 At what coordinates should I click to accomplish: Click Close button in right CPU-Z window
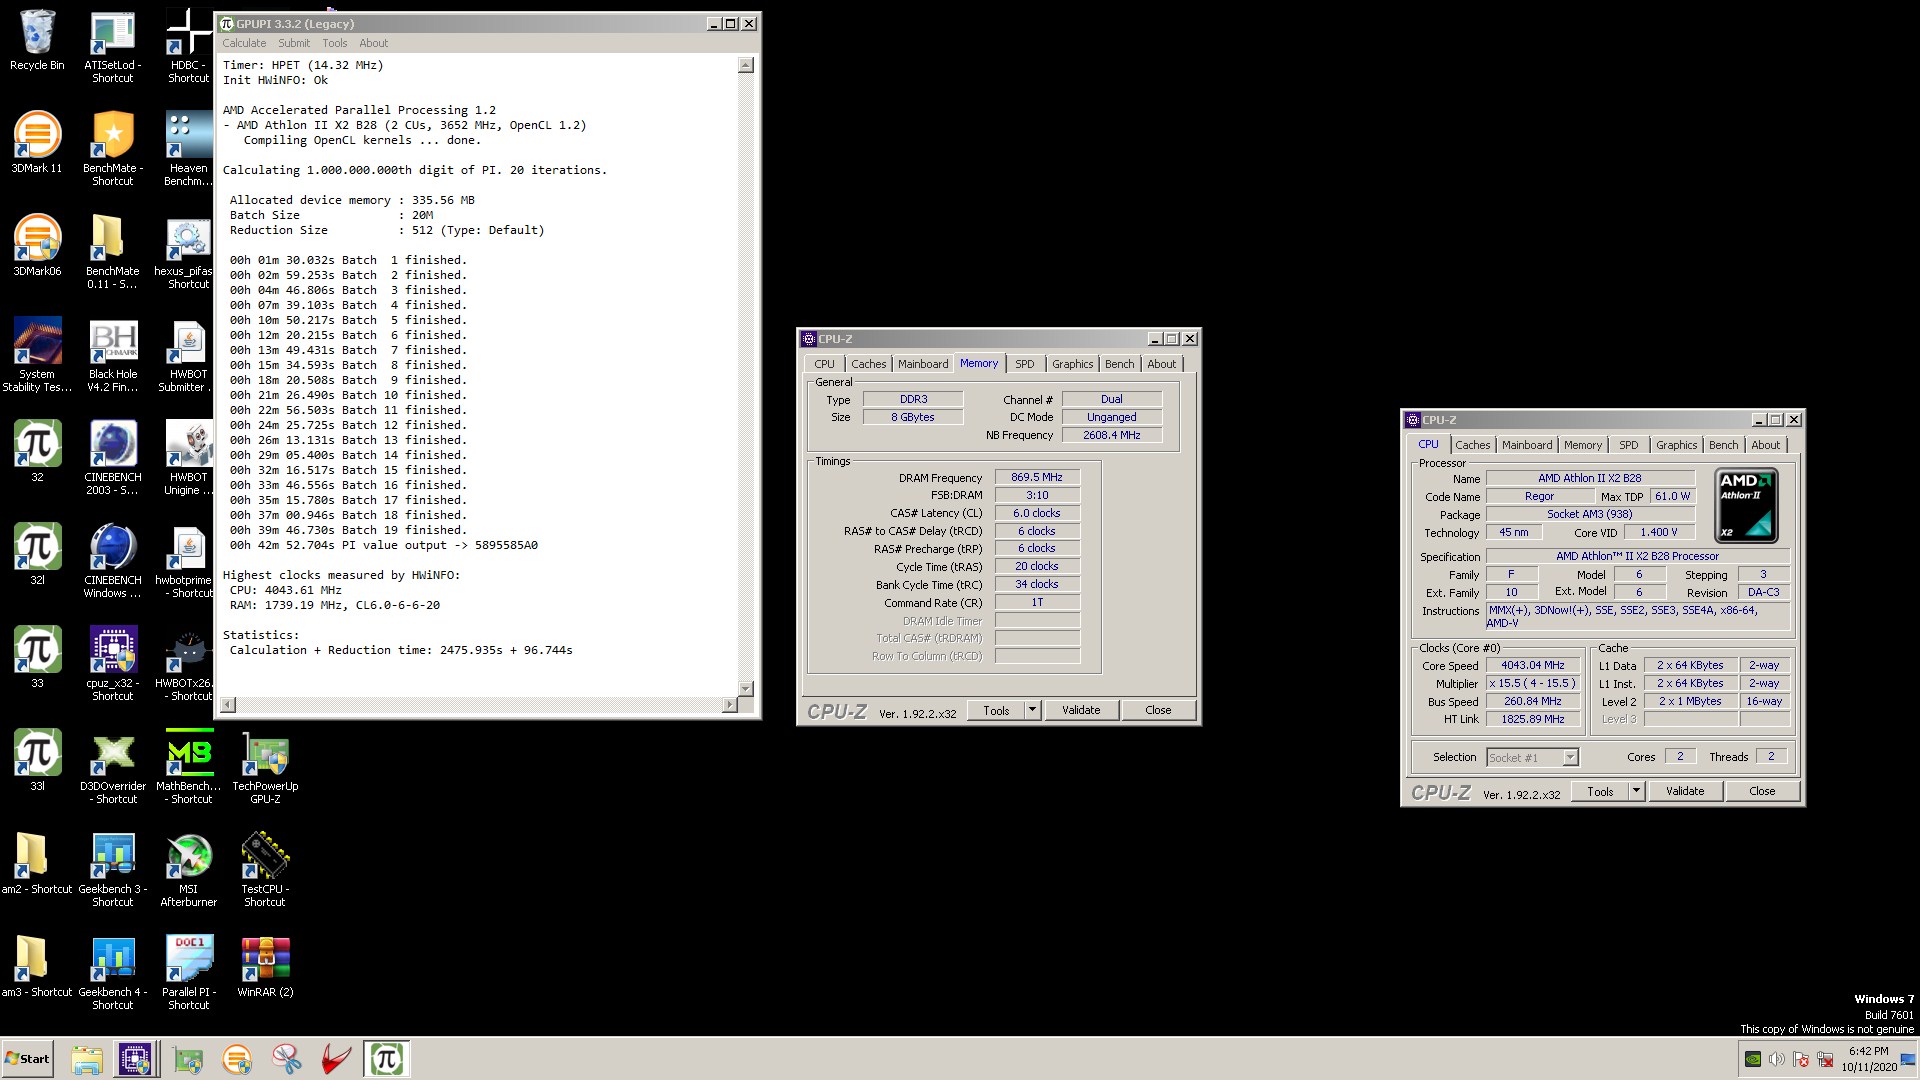(x=1761, y=791)
